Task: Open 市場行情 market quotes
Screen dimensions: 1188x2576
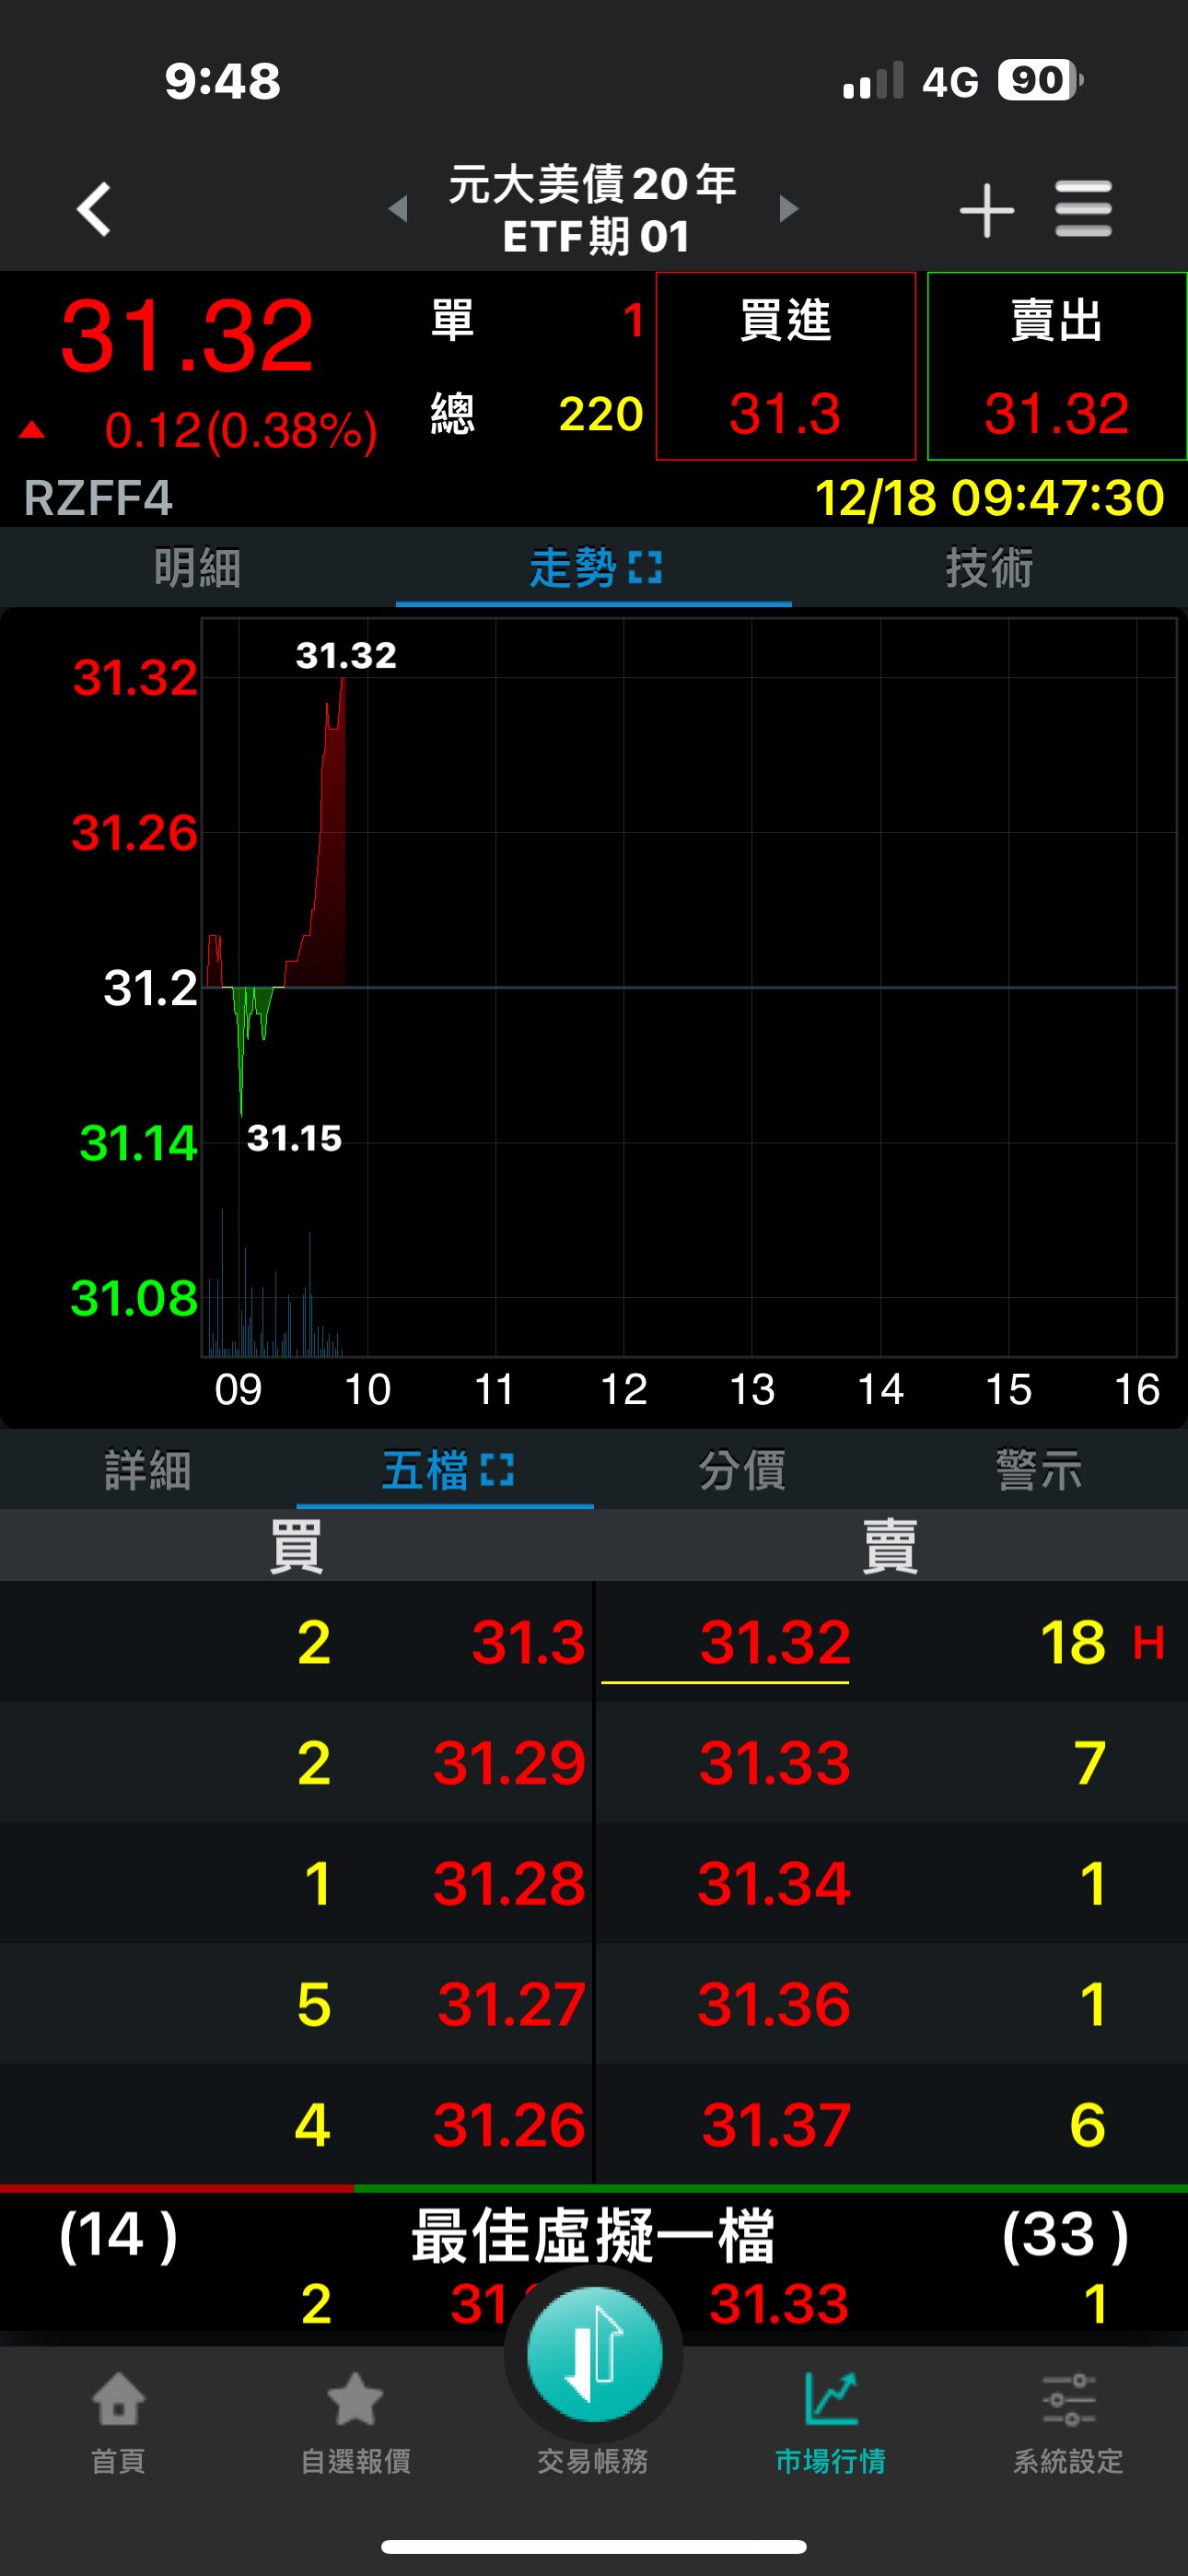Action: click(x=831, y=2423)
